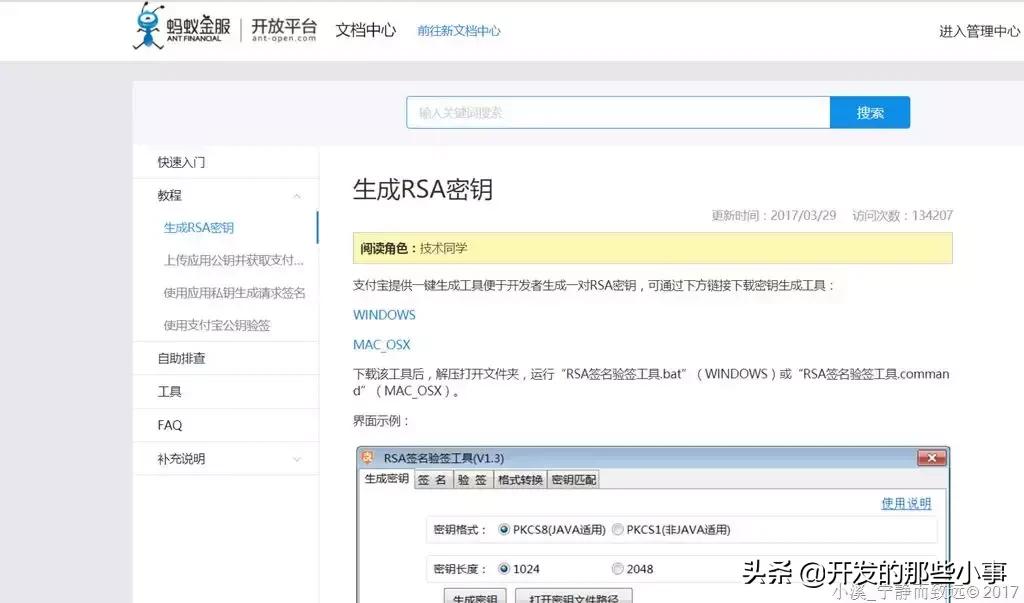Select the PKCS1(非JAVA通用) key format
The image size is (1024, 603).
pyautogui.click(x=617, y=530)
